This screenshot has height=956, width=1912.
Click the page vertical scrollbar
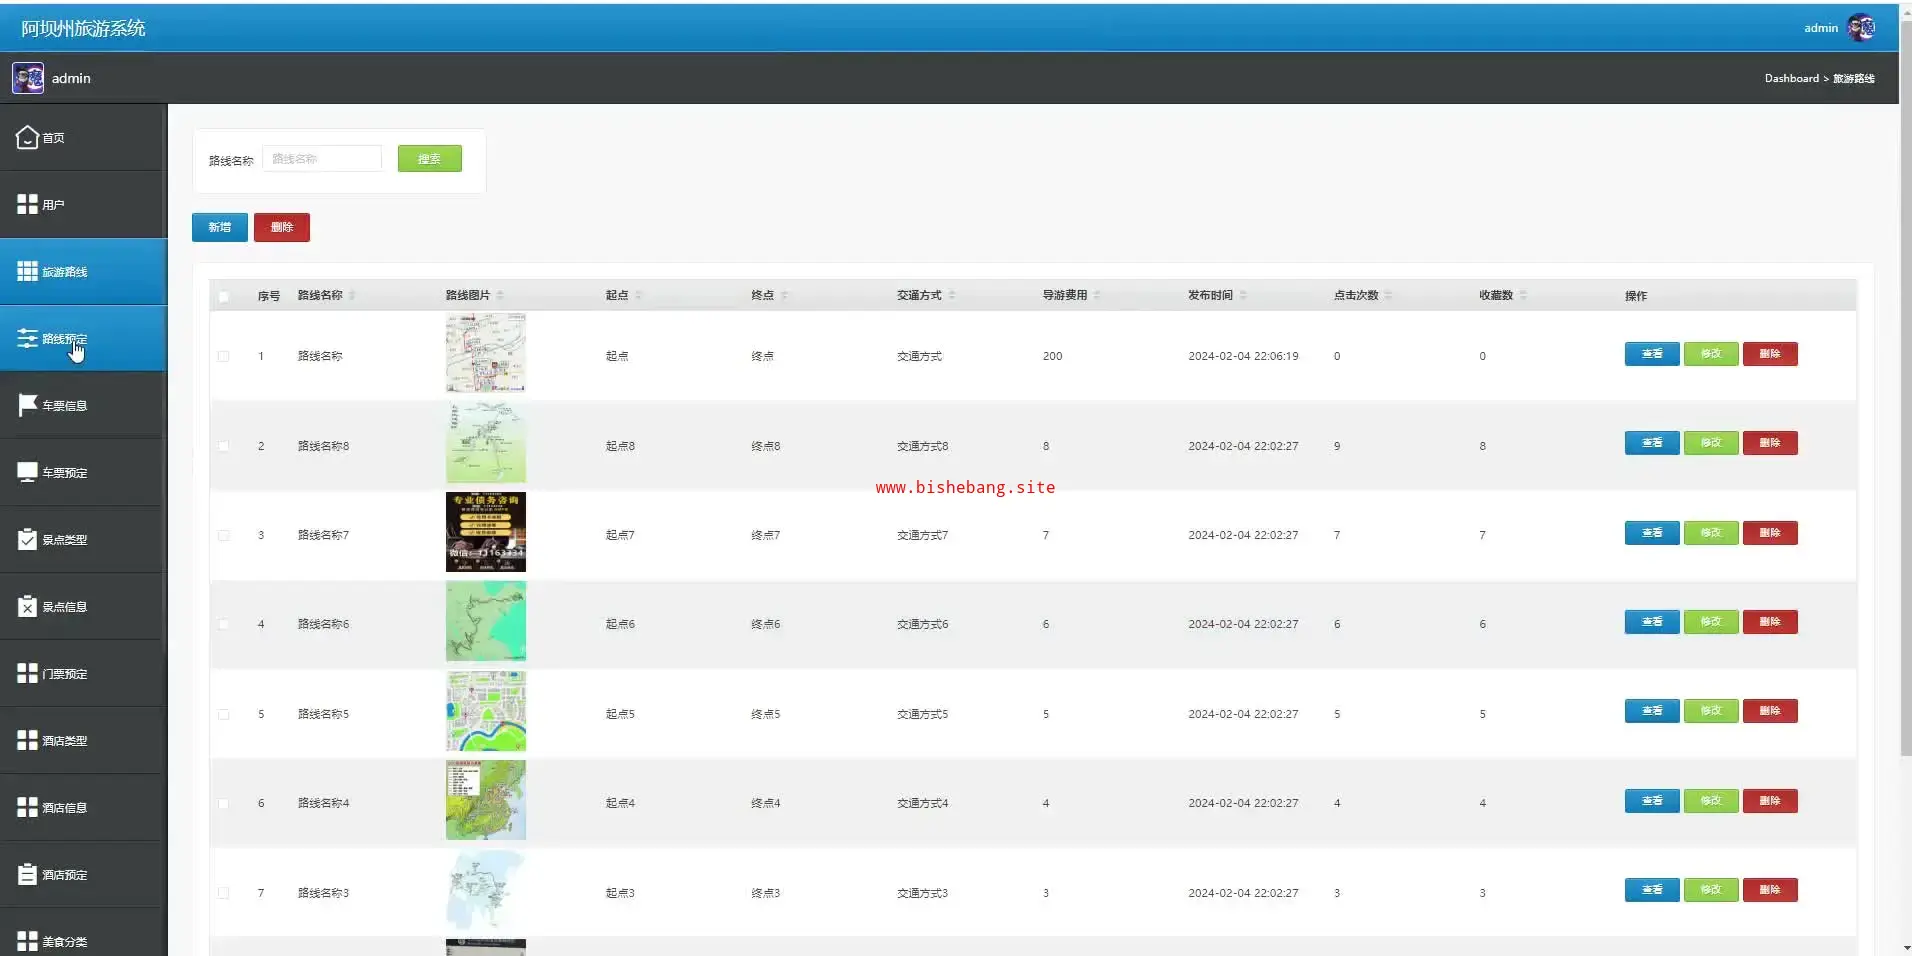pos(1905,400)
